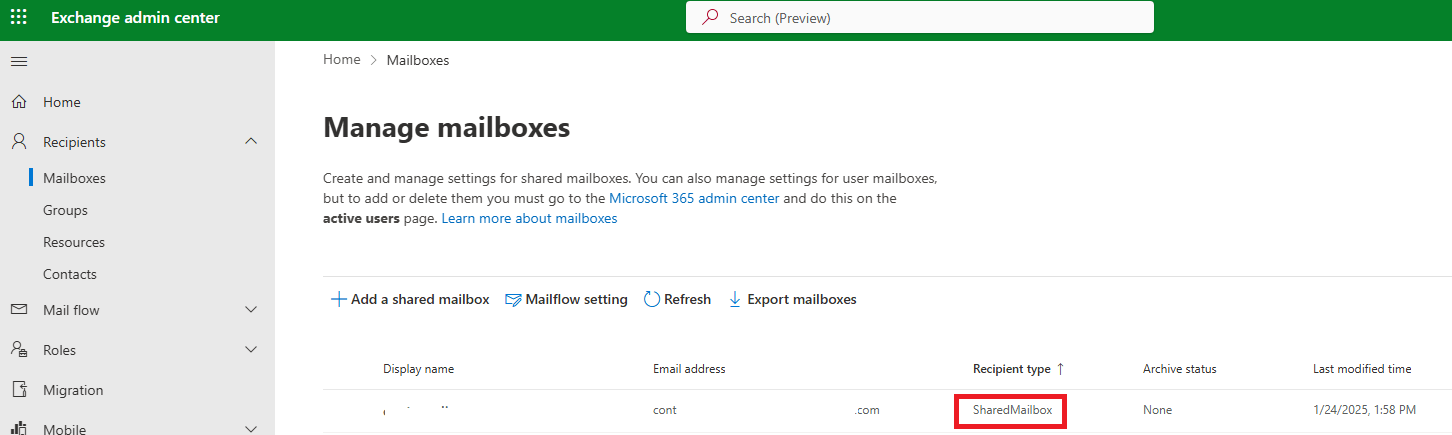
Task: Click Mailboxes in the breadcrumb
Action: click(418, 60)
